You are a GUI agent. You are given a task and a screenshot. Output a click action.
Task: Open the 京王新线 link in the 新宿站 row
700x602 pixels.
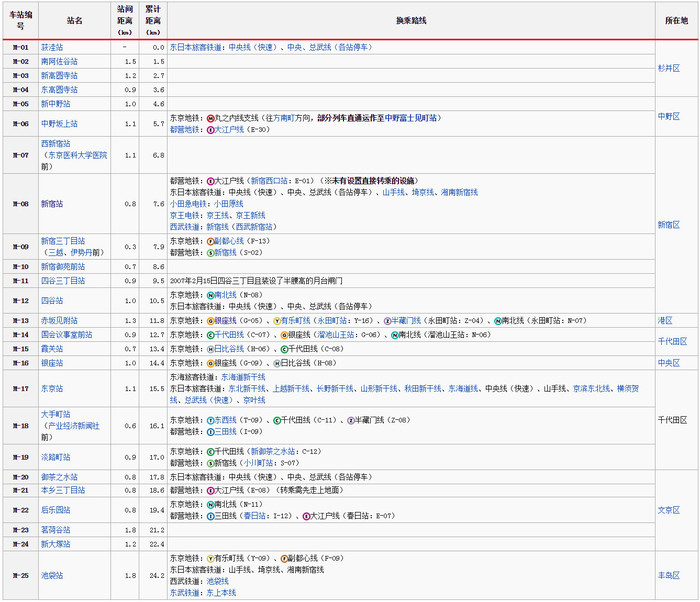(x=250, y=216)
